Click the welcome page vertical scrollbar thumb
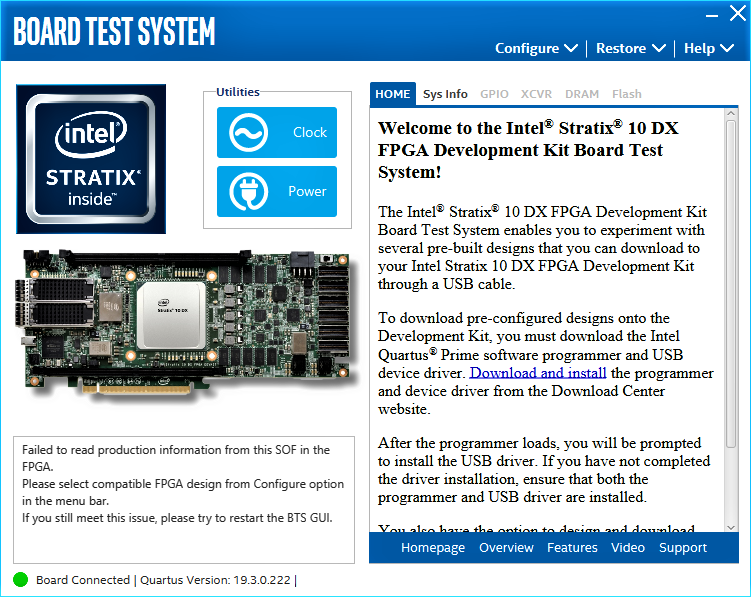The width and height of the screenshot is (751, 597). click(730, 284)
